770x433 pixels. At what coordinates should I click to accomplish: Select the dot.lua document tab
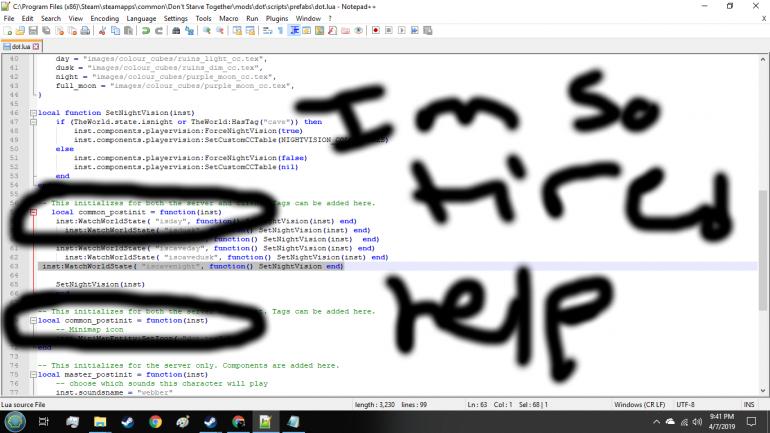tap(21, 47)
